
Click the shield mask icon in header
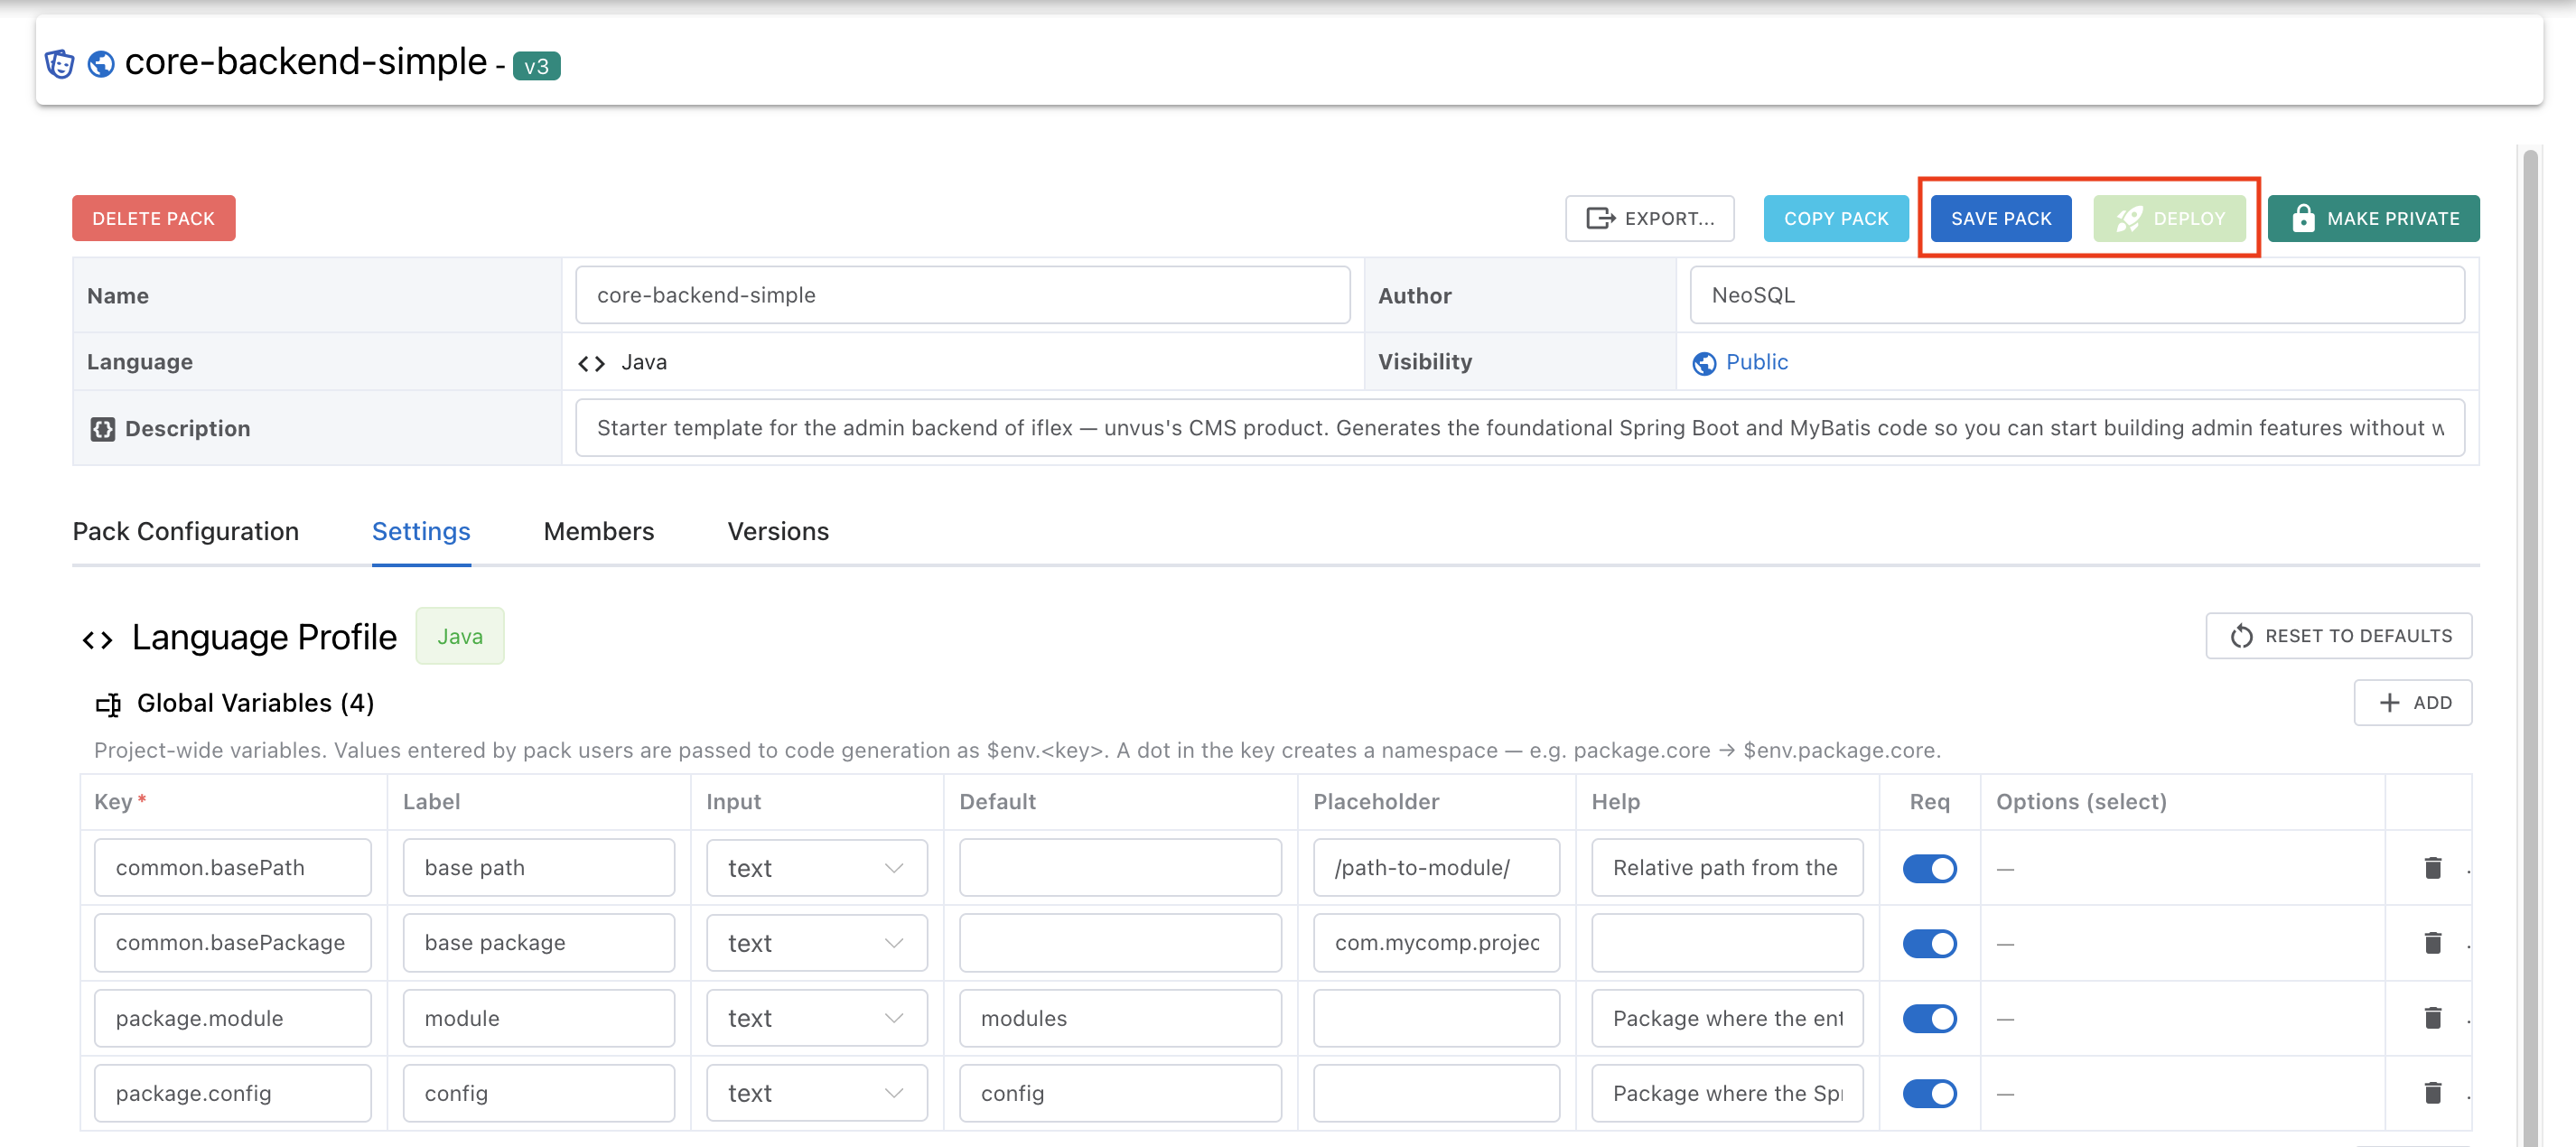60,64
